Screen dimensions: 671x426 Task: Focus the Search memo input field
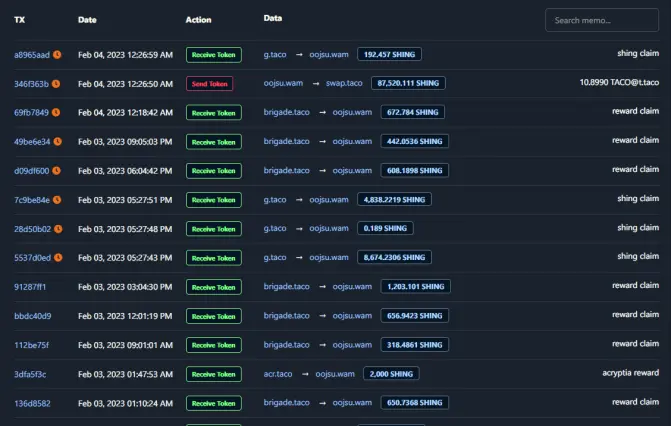pyautogui.click(x=602, y=20)
